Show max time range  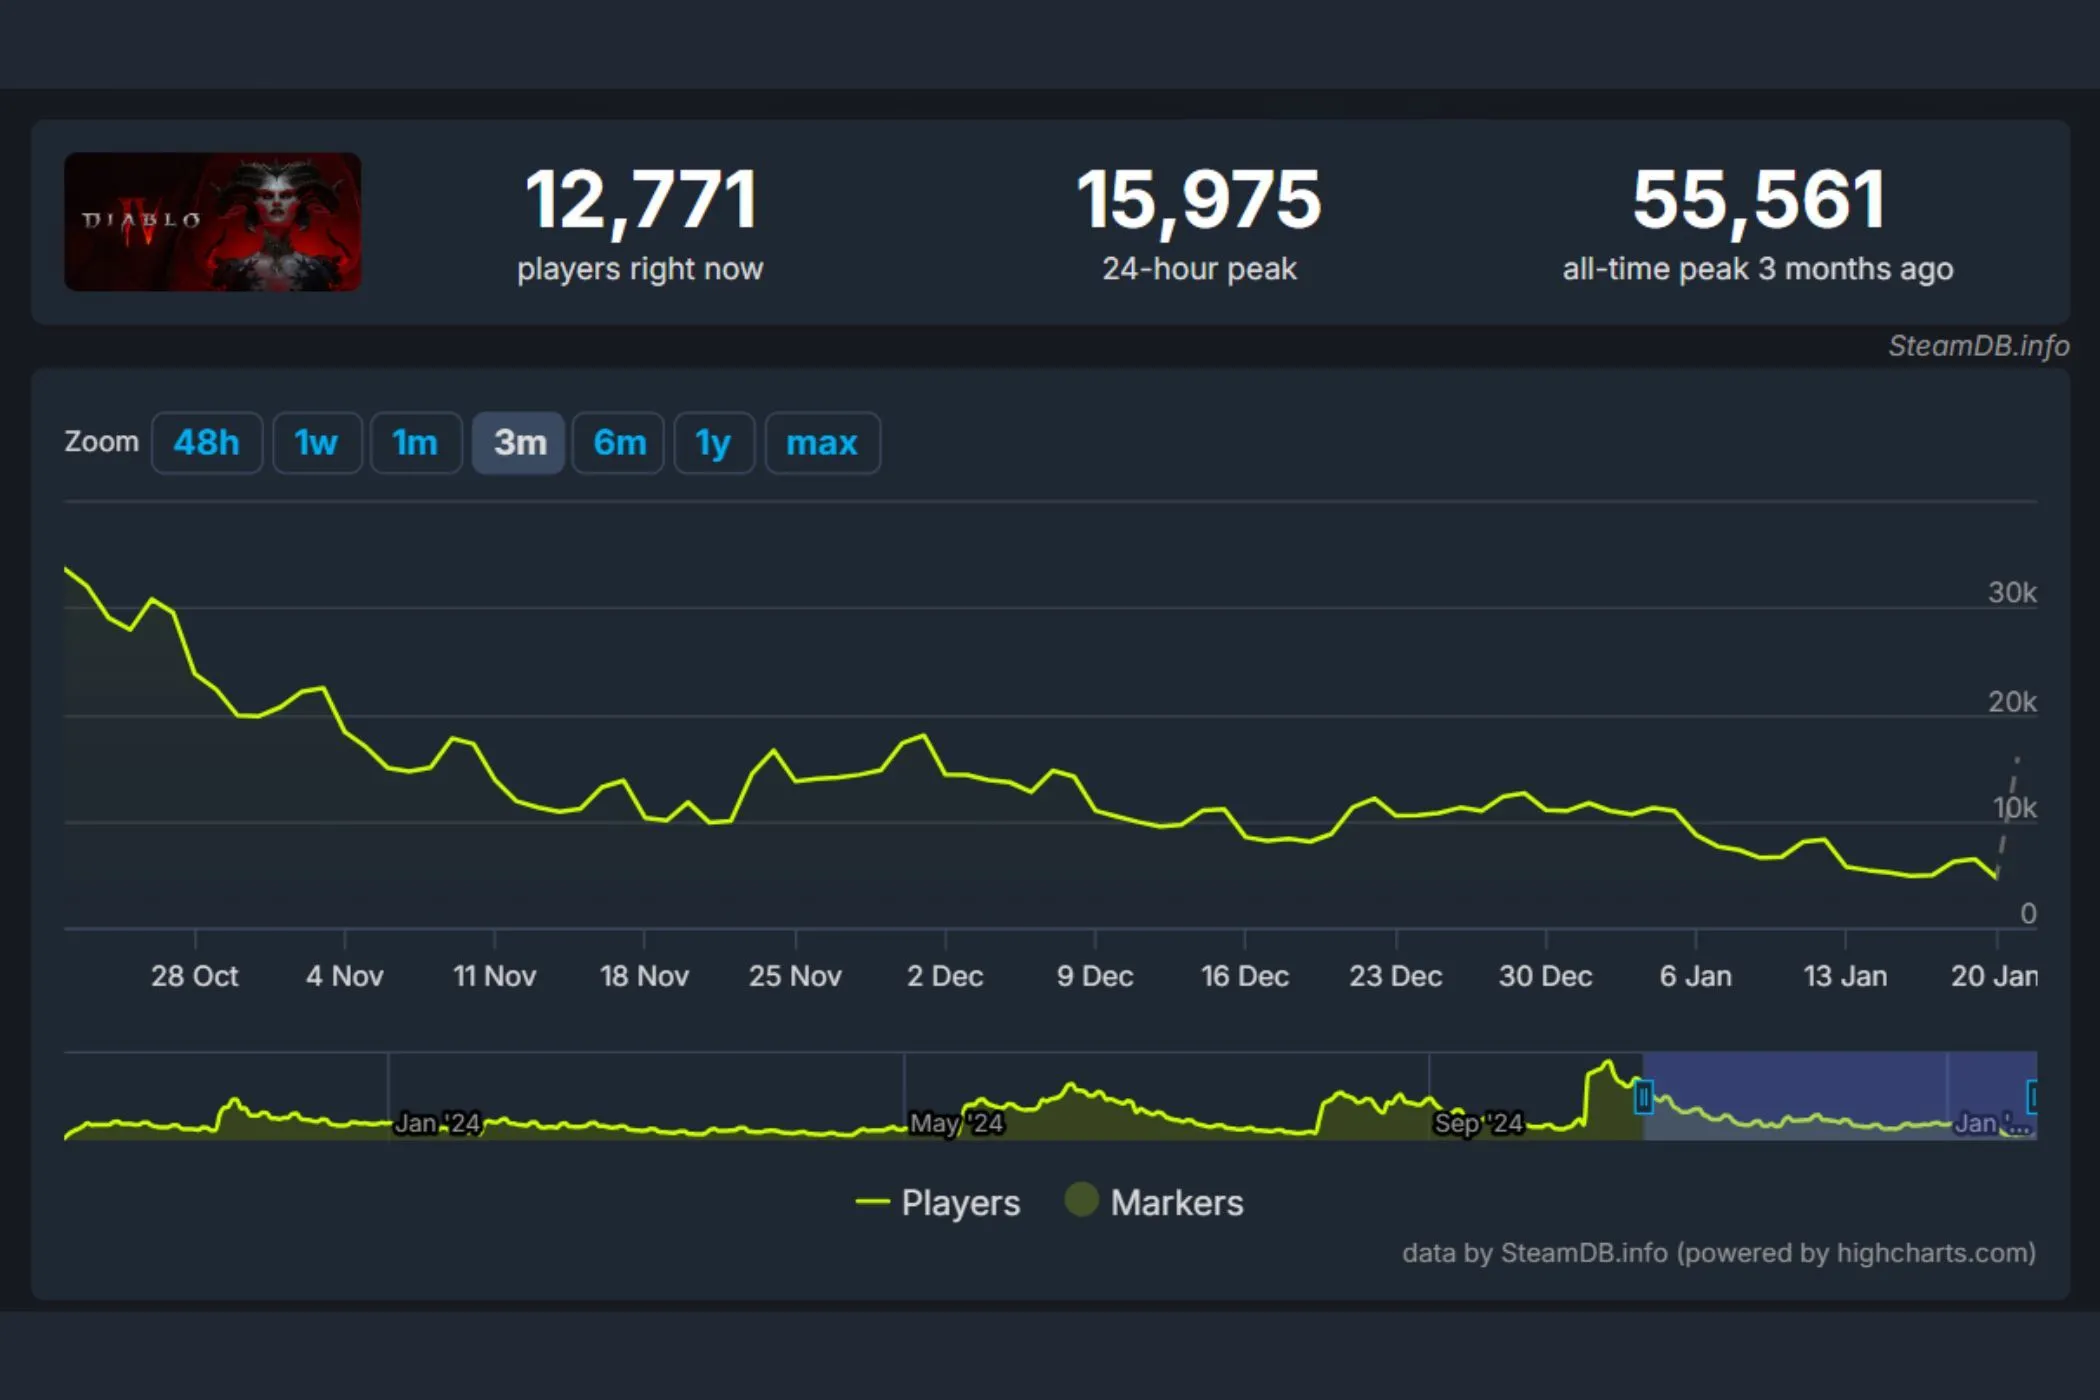pos(822,443)
